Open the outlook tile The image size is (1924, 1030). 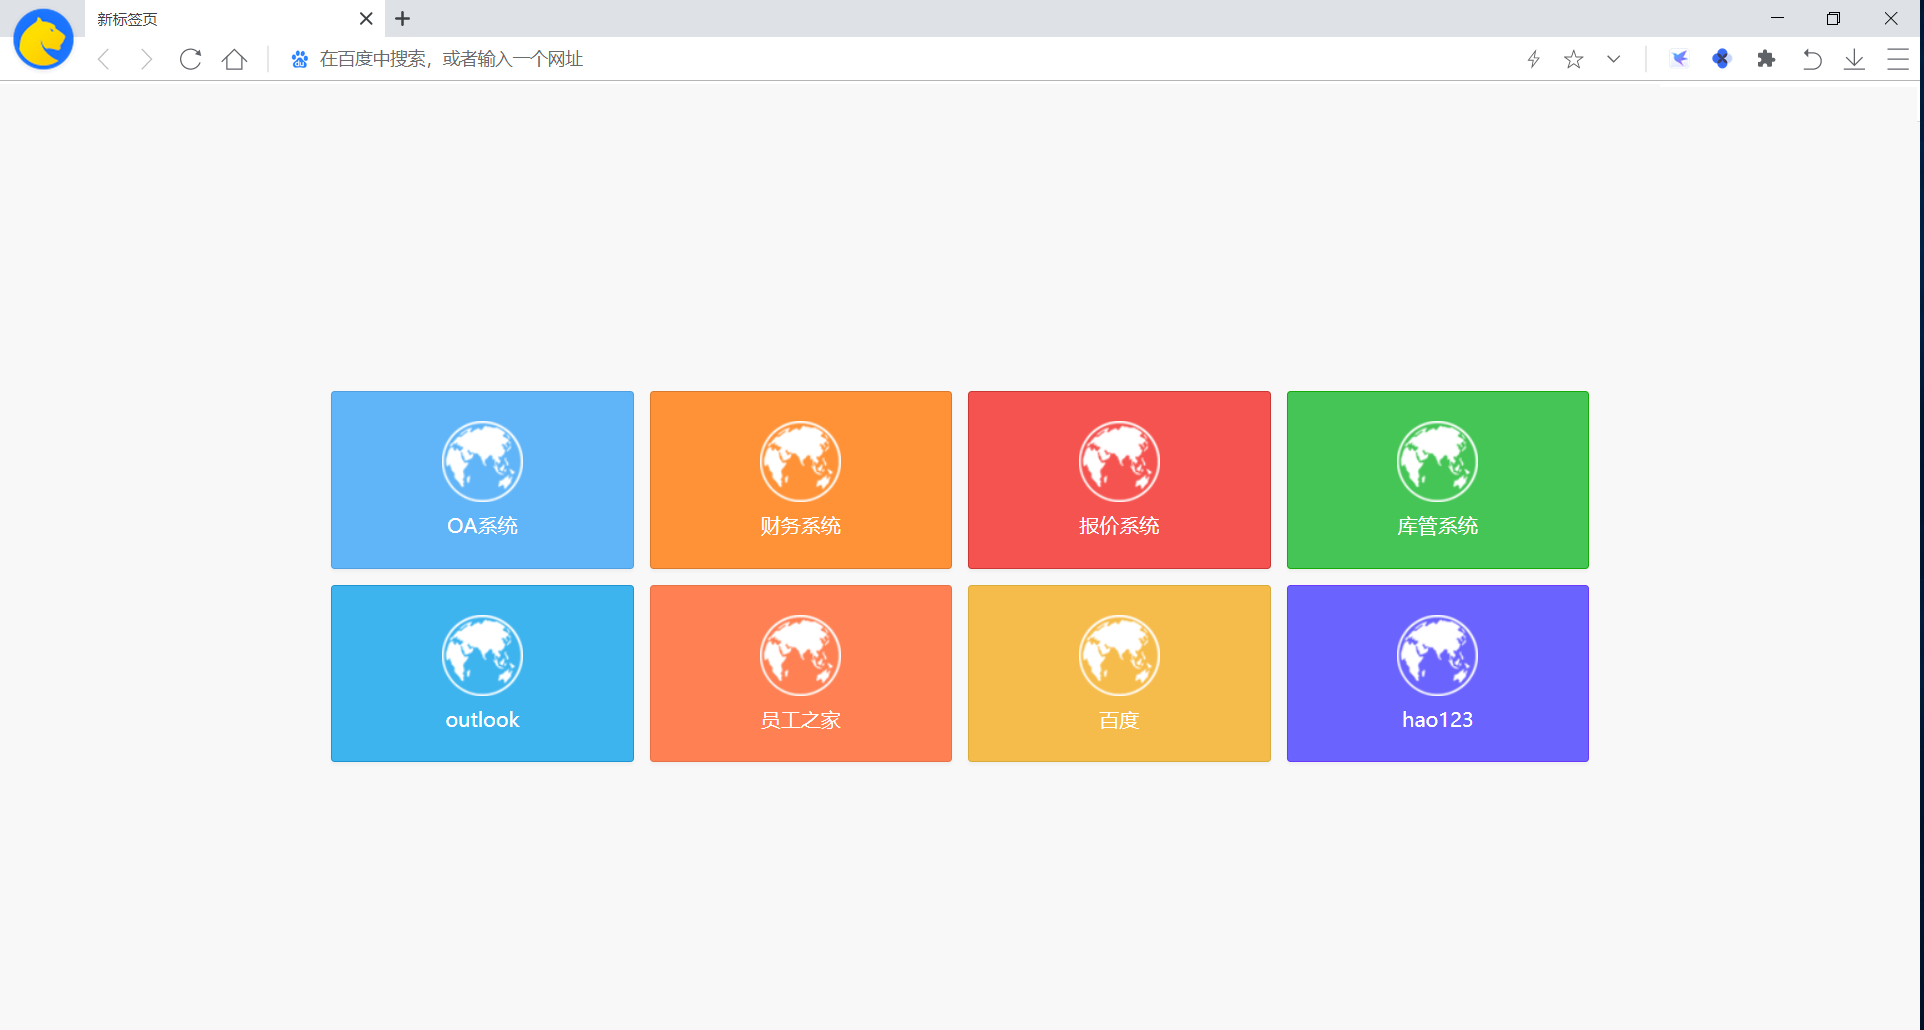[482, 674]
